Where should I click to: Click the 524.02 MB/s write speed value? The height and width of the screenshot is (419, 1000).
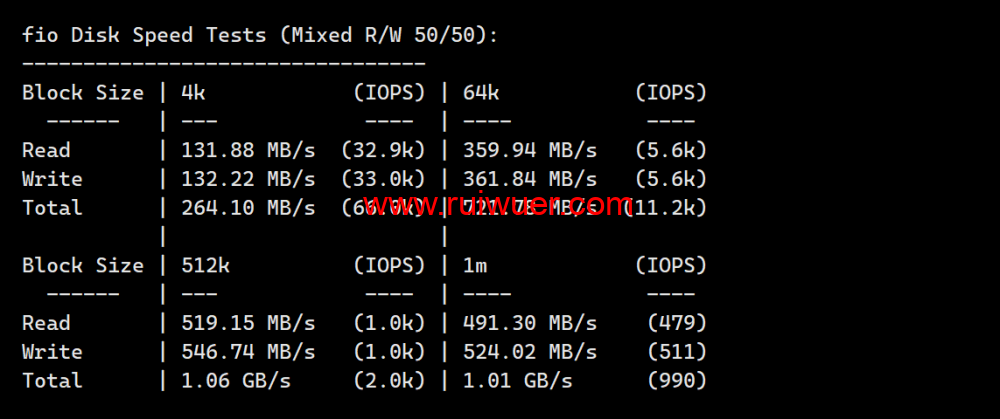[x=530, y=353]
